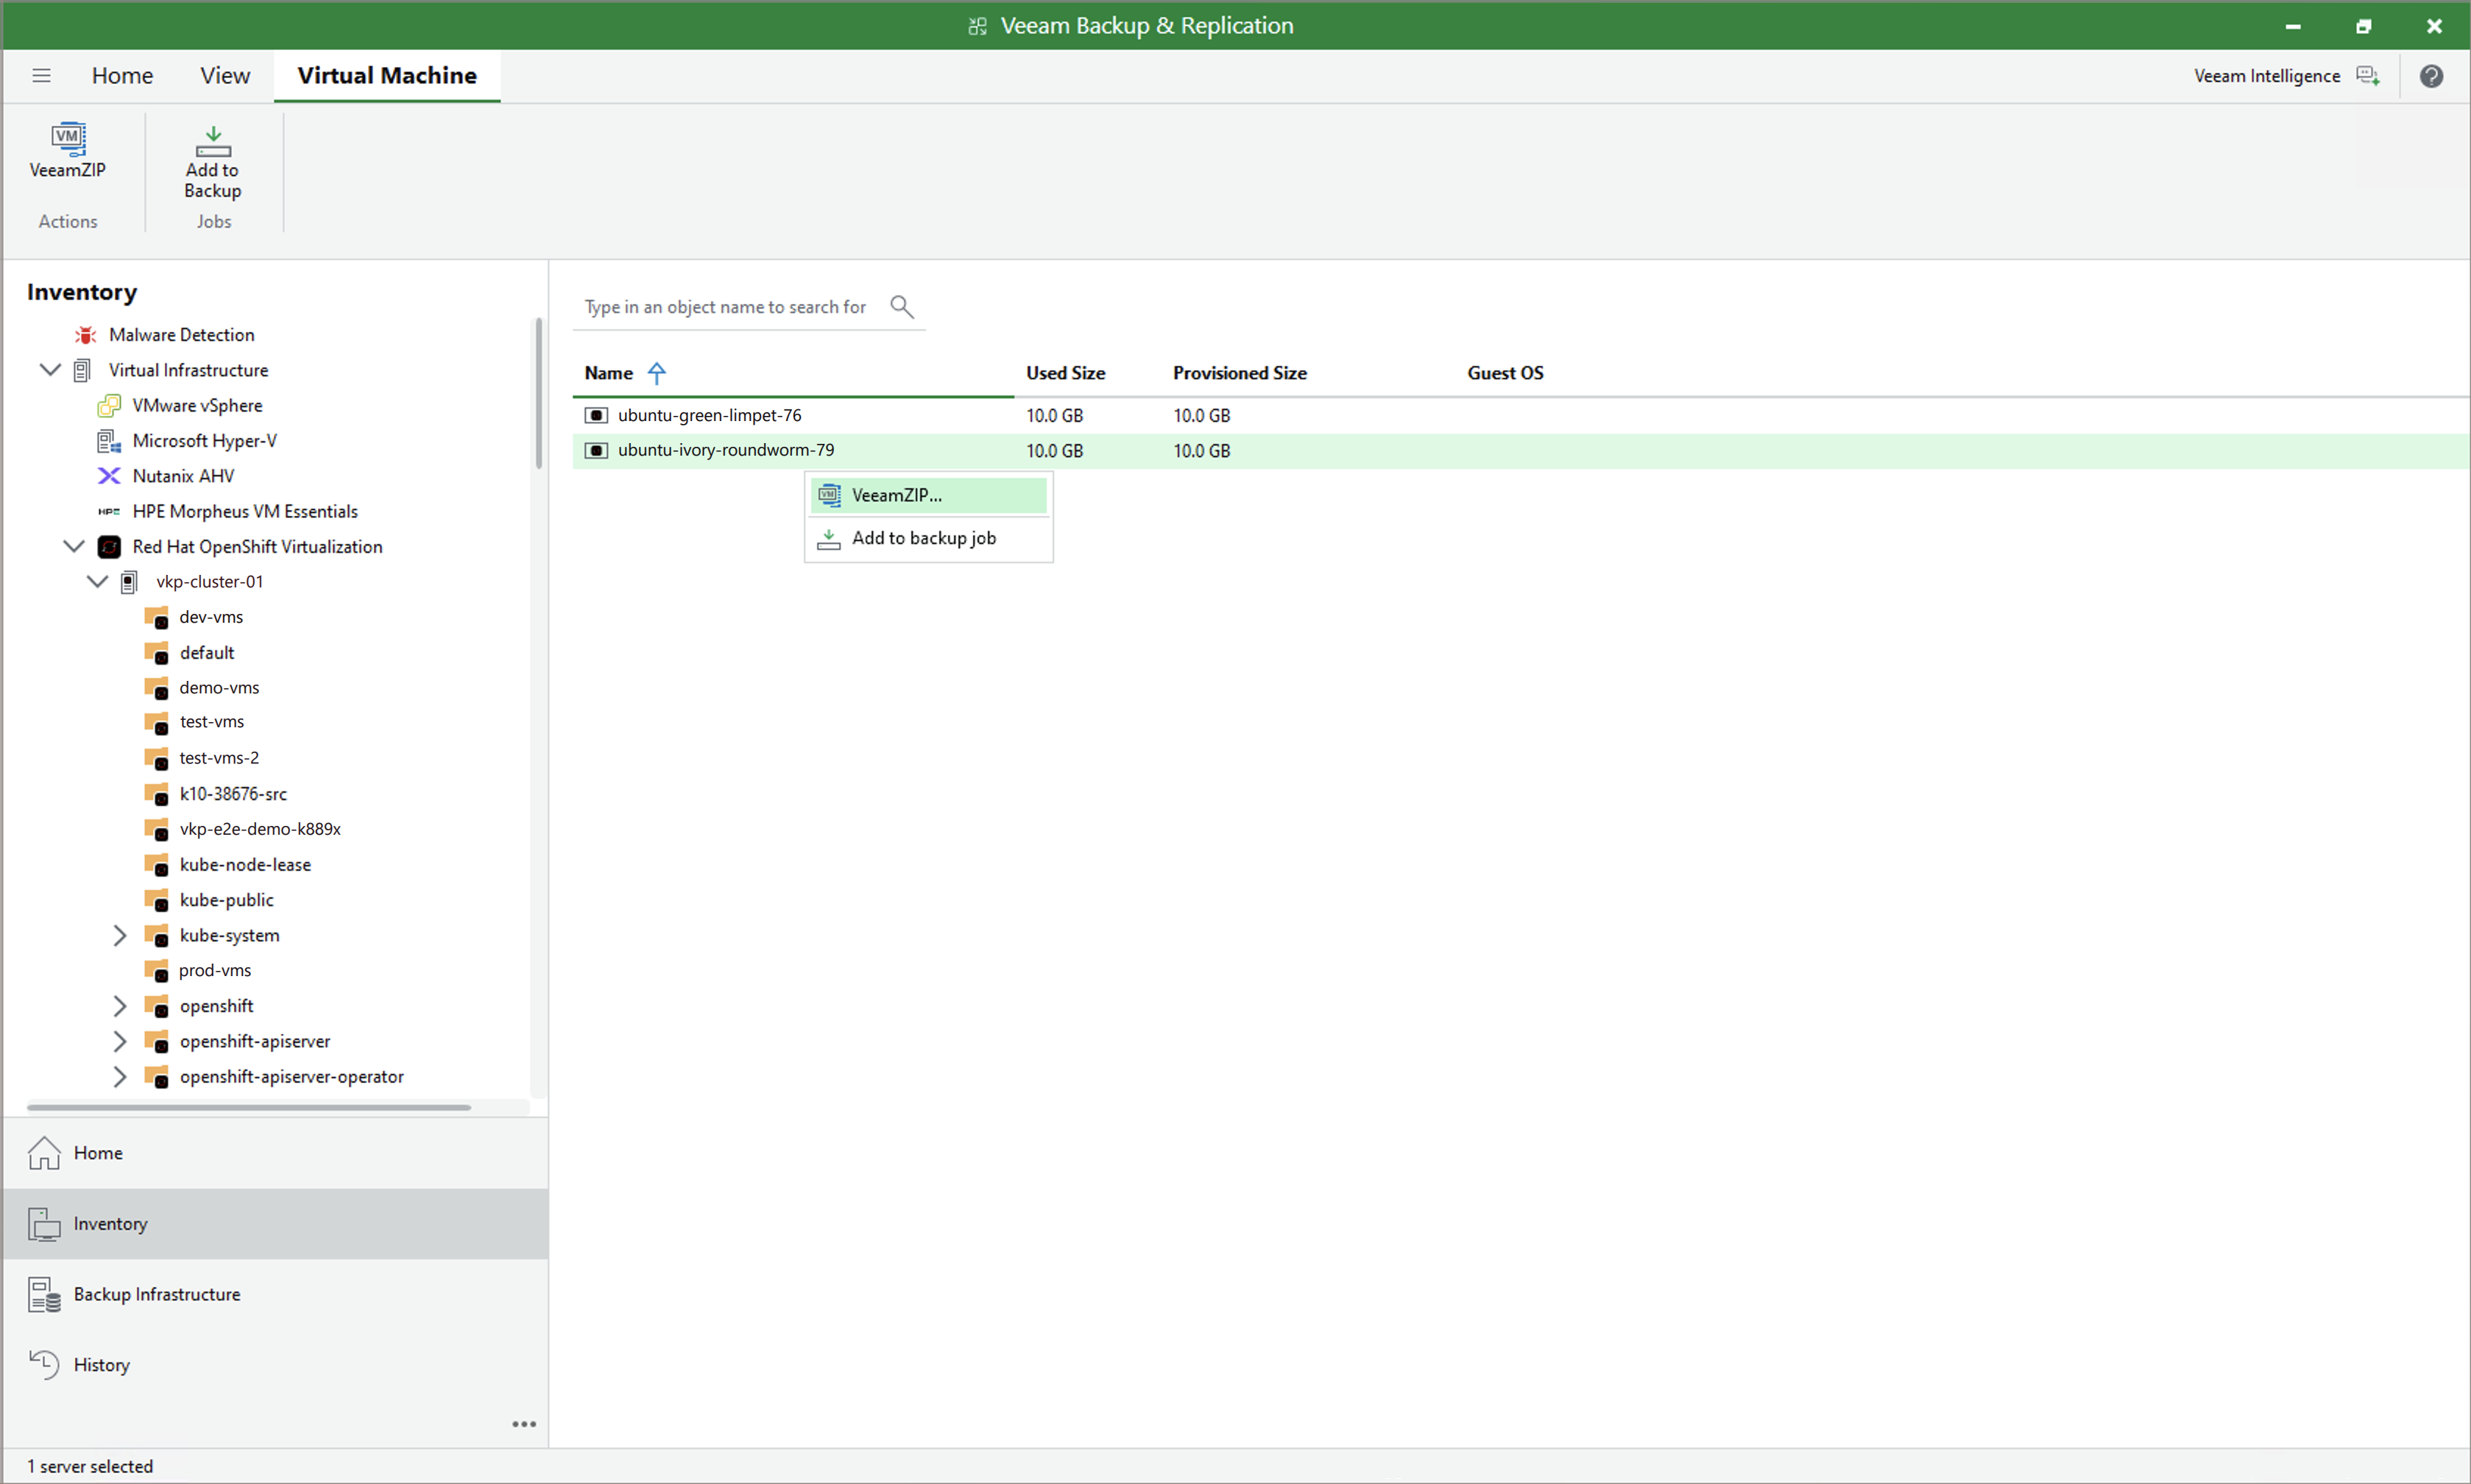Click the Veeam Intelligence label
2471x1484 pixels.
[2267, 76]
